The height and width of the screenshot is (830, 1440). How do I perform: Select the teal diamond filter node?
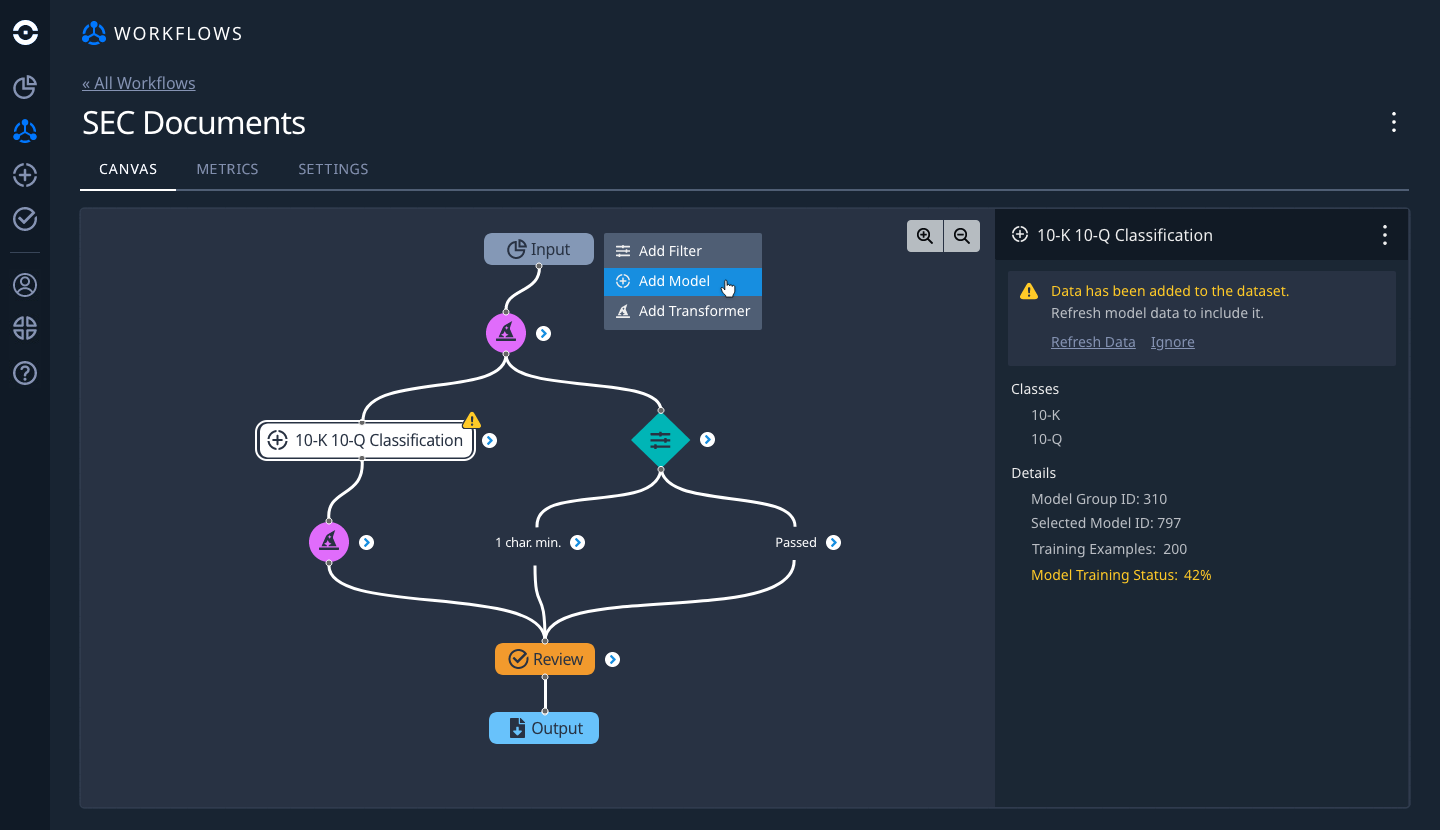pyautogui.click(x=660, y=439)
